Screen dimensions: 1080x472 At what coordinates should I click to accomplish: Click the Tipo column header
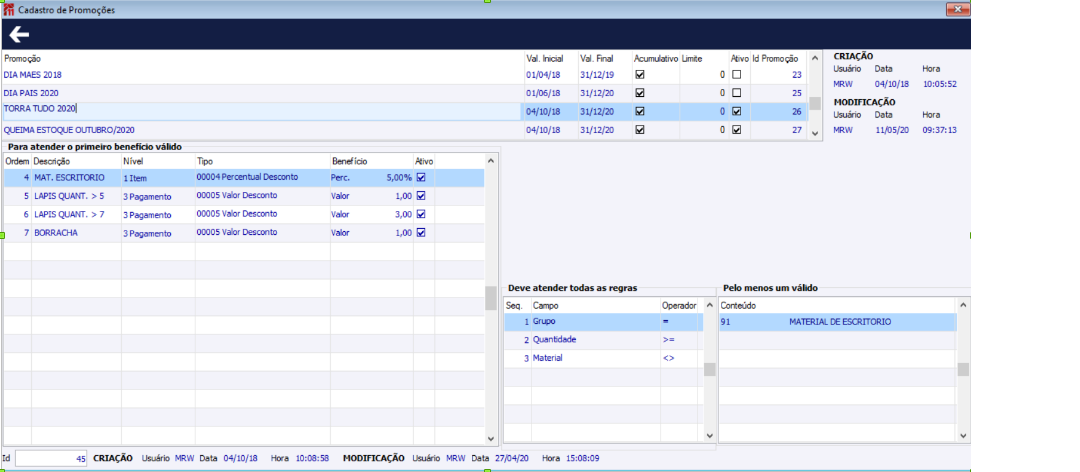(205, 161)
